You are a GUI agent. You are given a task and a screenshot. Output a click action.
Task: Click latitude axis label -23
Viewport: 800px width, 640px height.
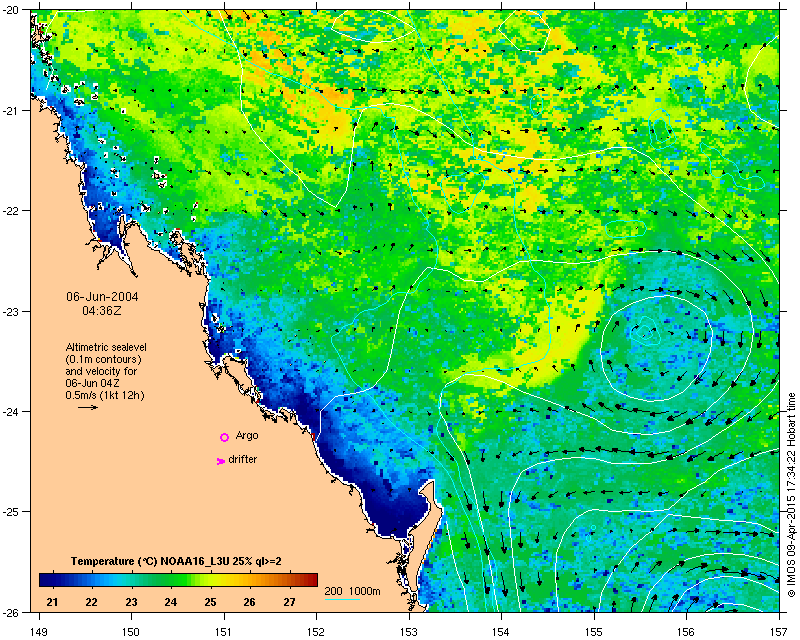tap(10, 311)
